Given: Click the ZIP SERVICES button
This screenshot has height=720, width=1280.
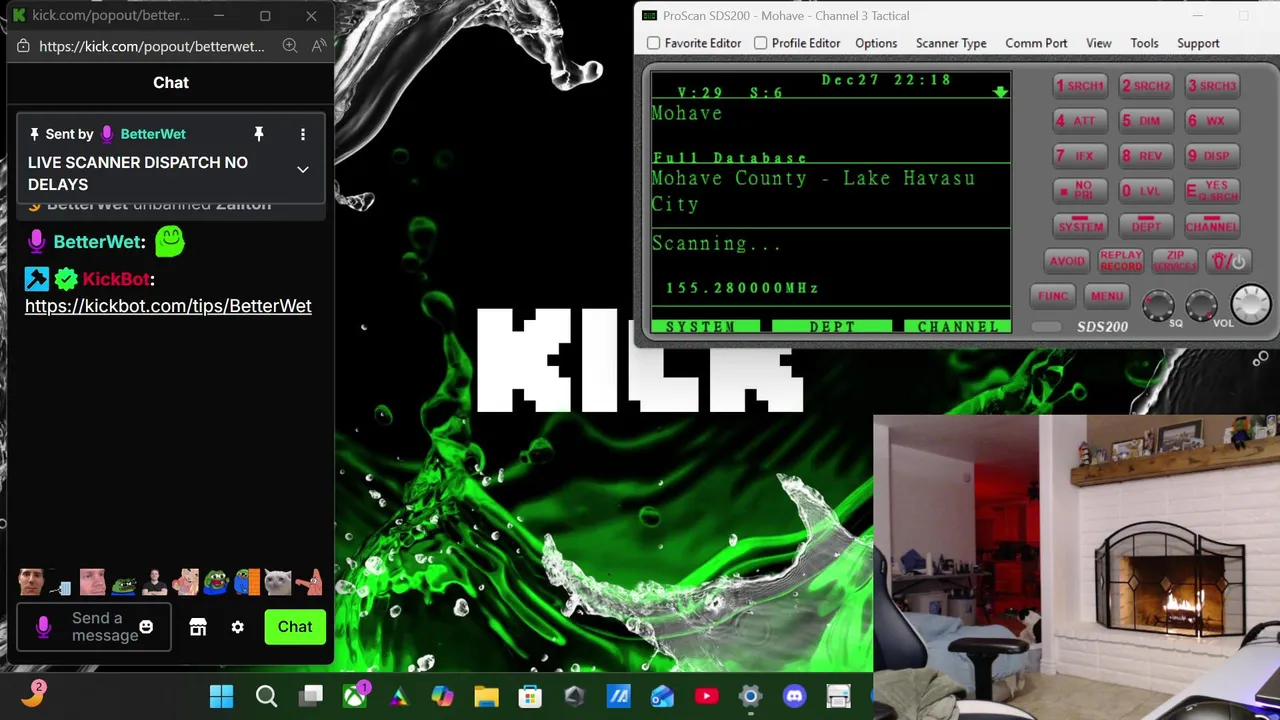Looking at the screenshot, I should coord(1175,261).
